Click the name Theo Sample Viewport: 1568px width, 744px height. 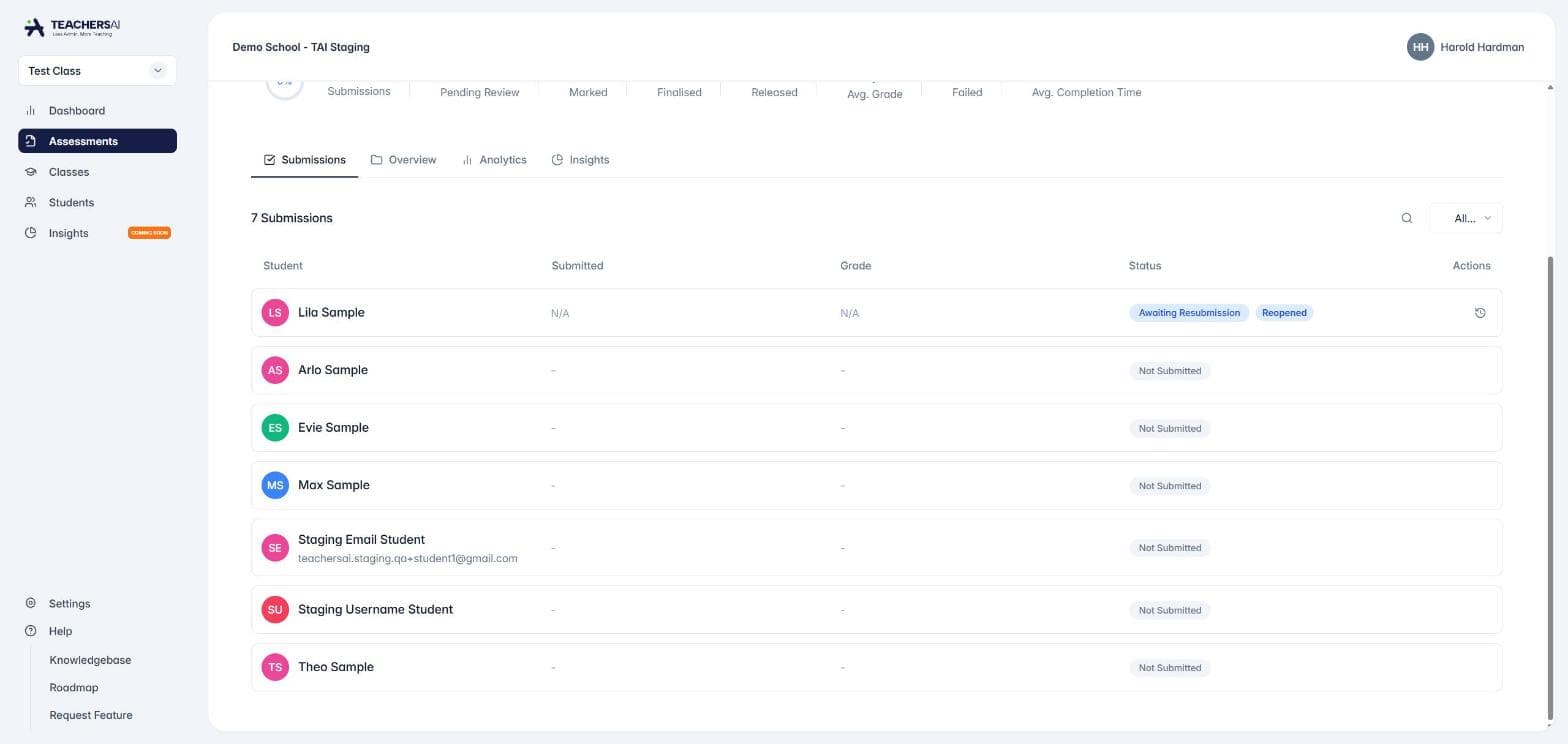[x=336, y=667]
